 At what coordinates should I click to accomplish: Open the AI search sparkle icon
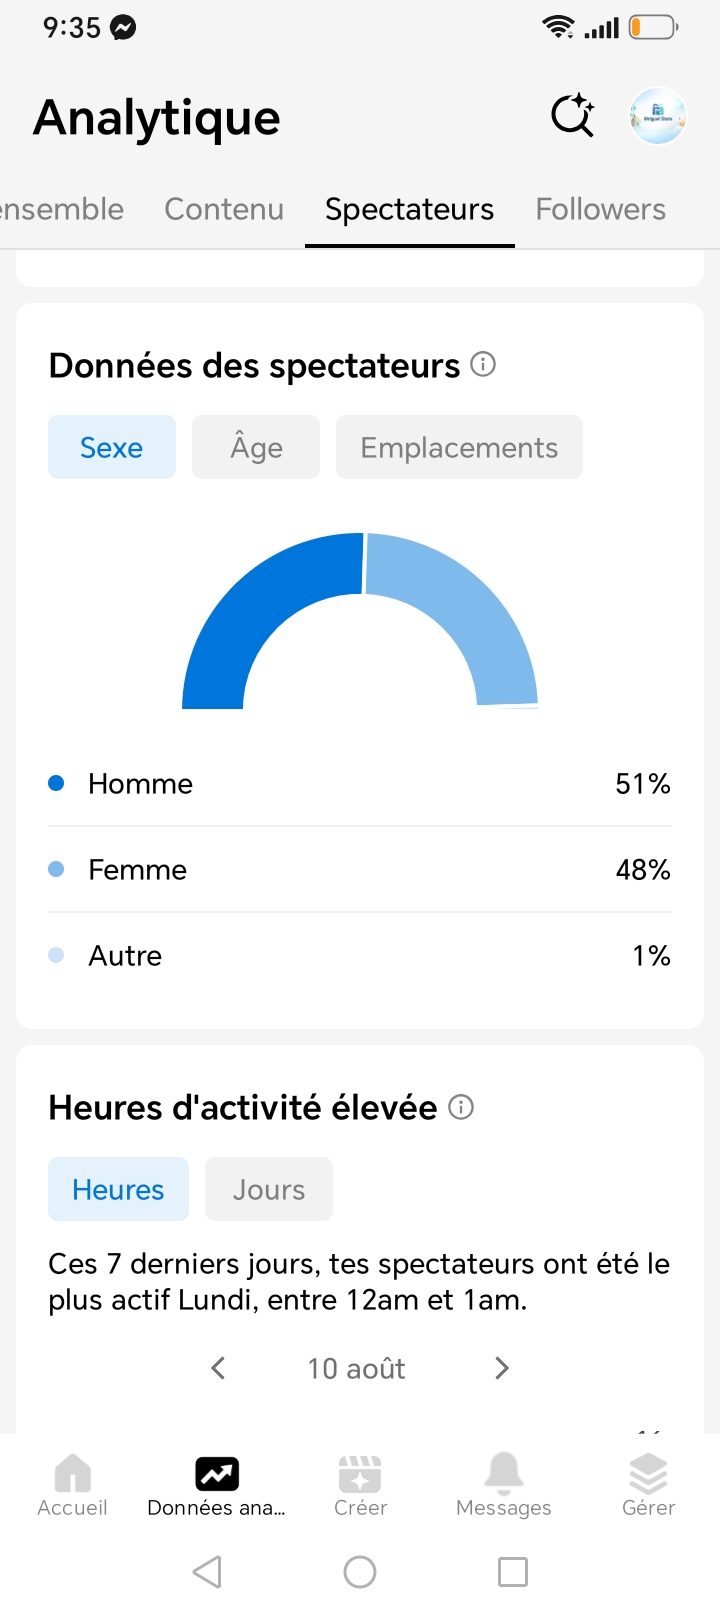click(x=573, y=116)
